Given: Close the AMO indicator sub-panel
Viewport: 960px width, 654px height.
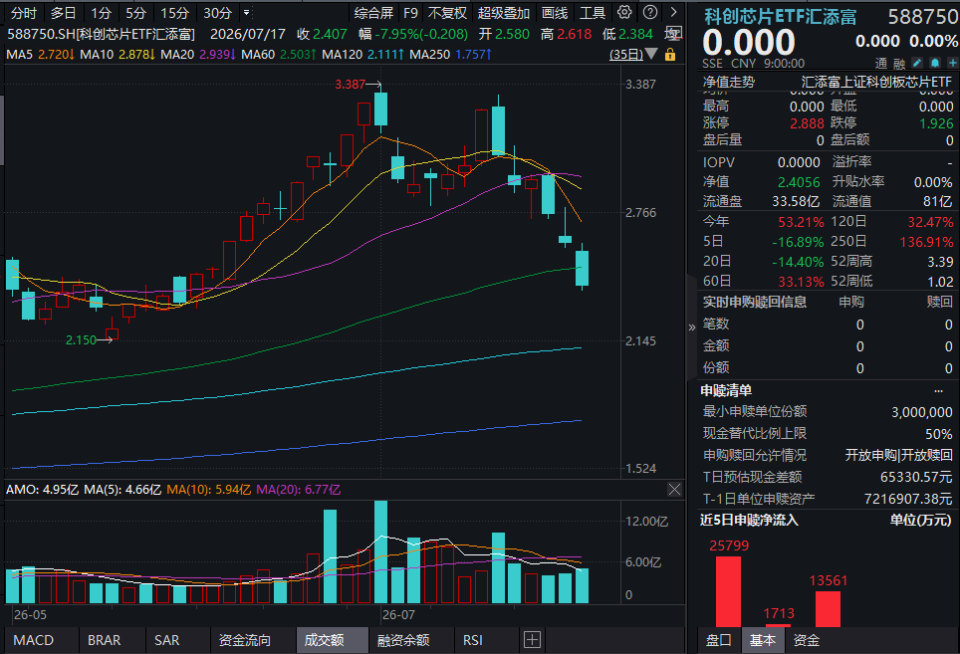Looking at the screenshot, I should pyautogui.click(x=674, y=489).
